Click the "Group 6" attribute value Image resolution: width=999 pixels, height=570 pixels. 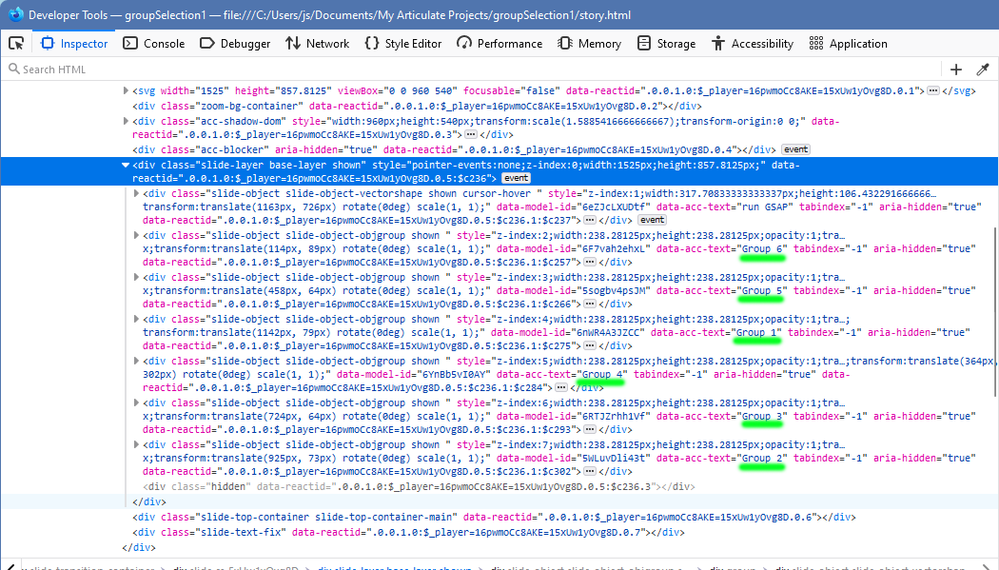763,249
